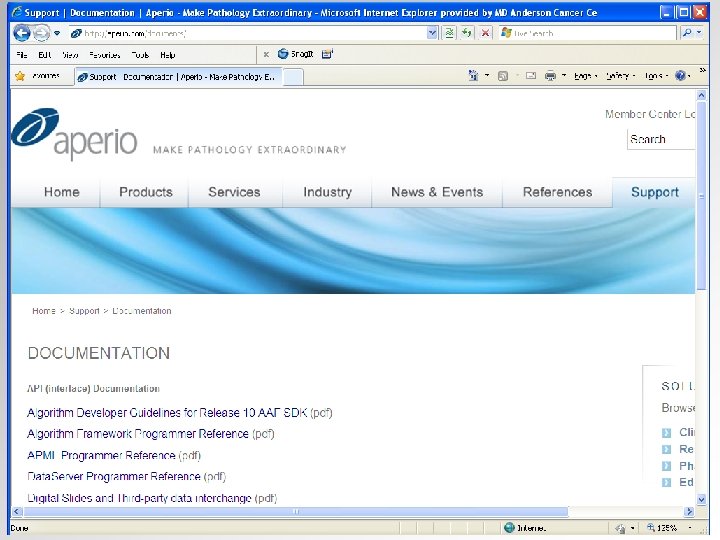Click the arrow icon beside Re sidebar item
This screenshot has width=720, height=540.
click(x=666, y=449)
